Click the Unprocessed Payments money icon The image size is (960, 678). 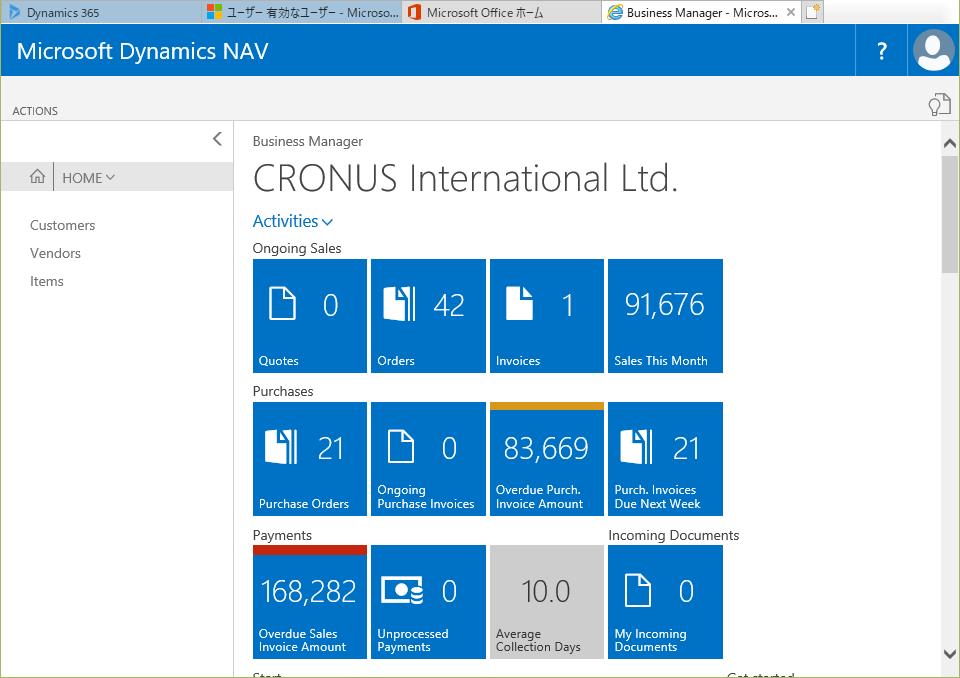pos(402,590)
